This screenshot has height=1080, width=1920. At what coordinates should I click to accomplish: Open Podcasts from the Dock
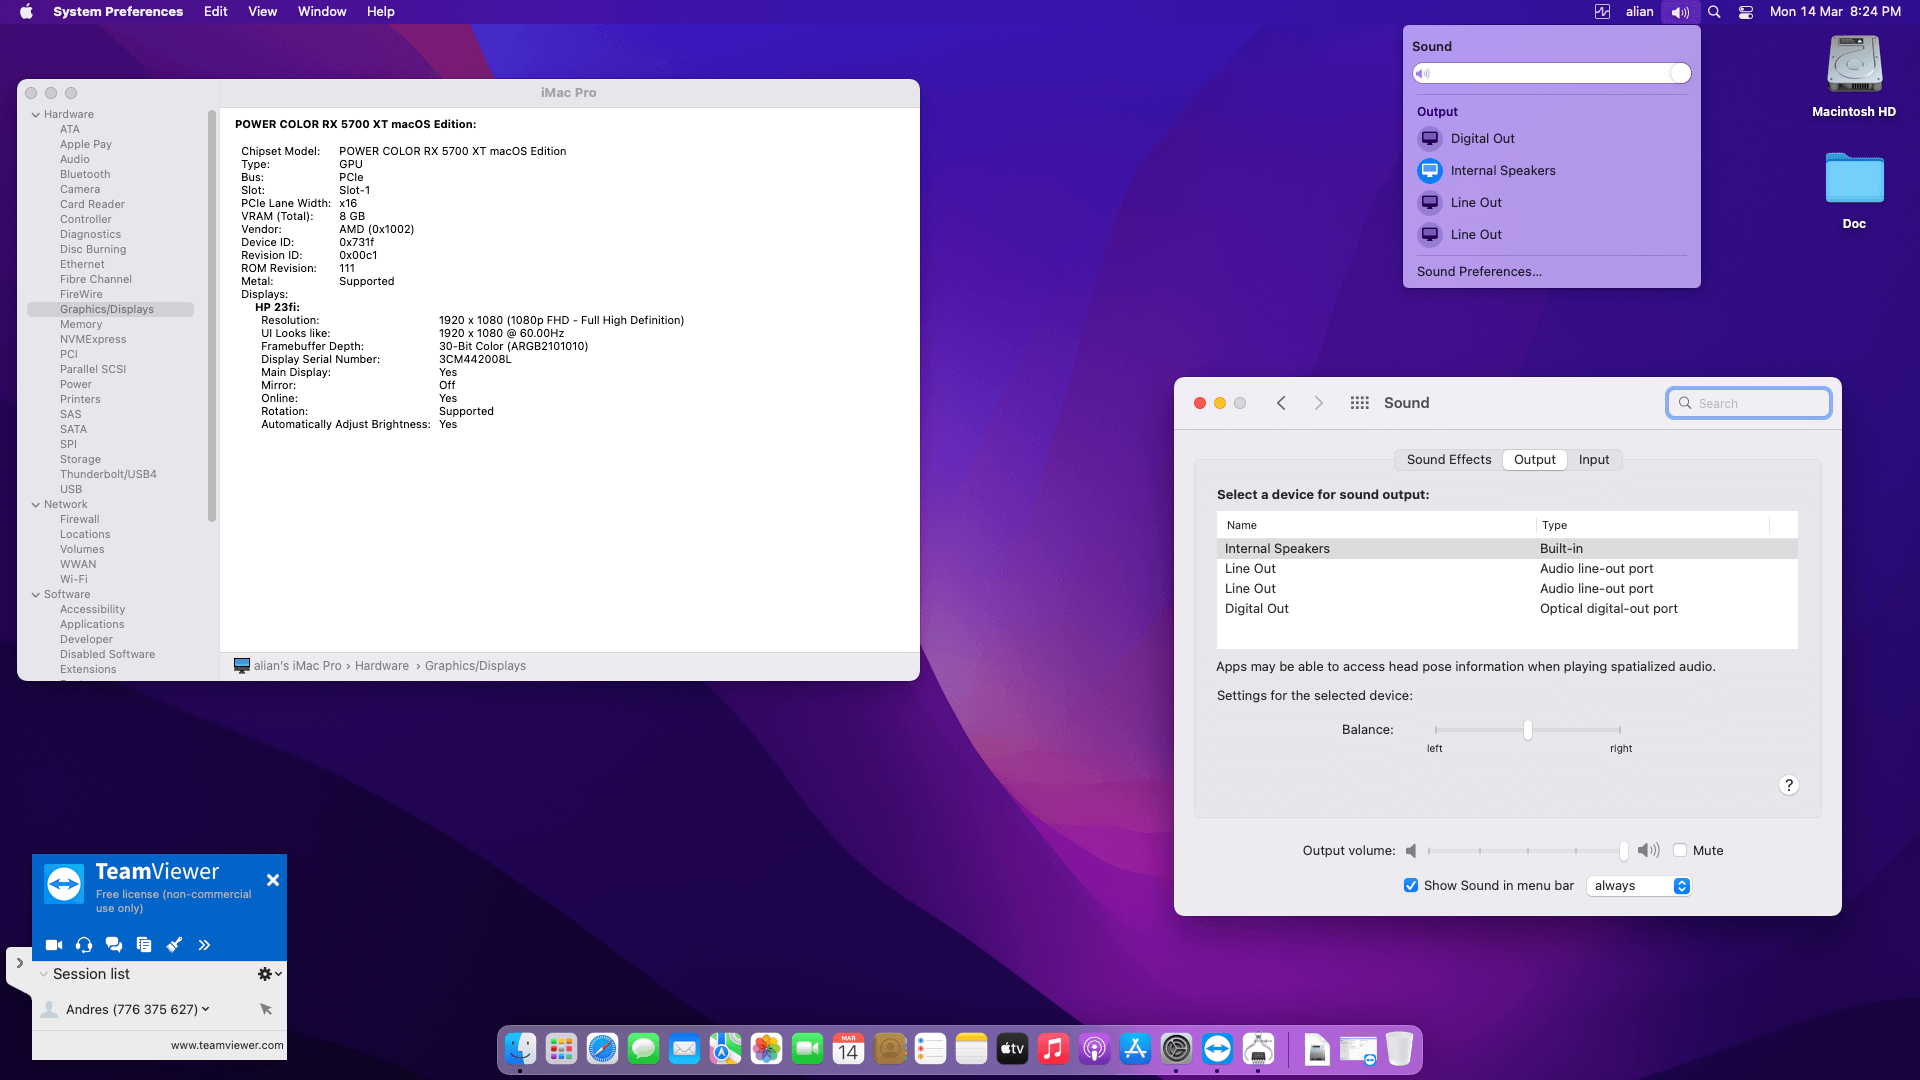coord(1094,1049)
